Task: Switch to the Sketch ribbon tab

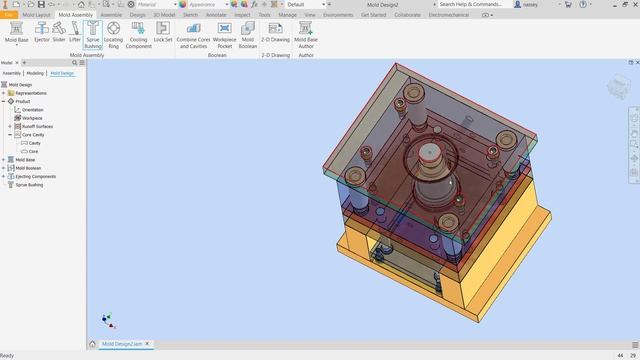Action: (x=190, y=15)
